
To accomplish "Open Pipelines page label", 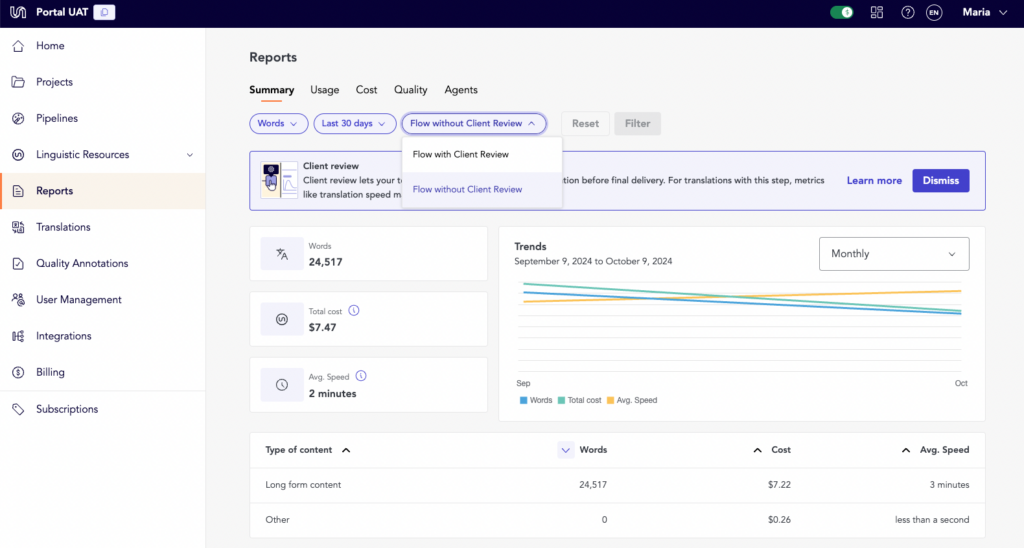I will tap(57, 118).
